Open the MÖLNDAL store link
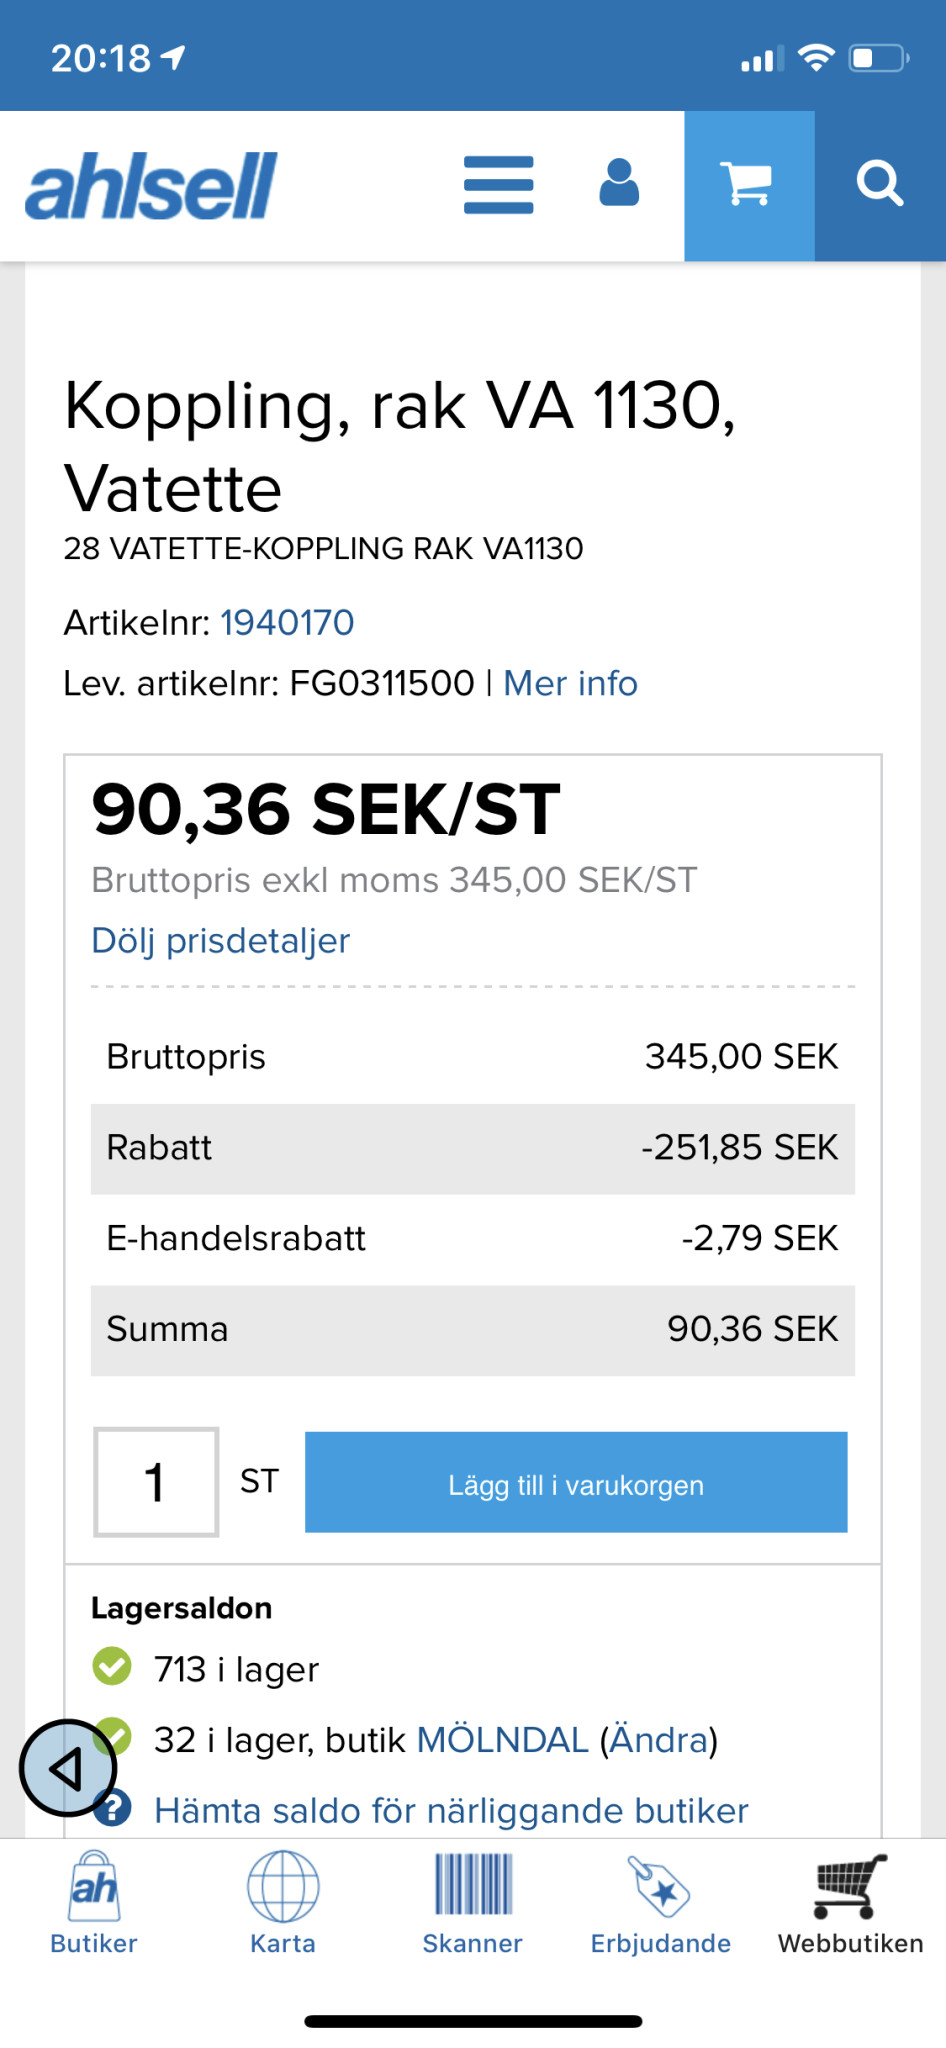 tap(502, 1741)
